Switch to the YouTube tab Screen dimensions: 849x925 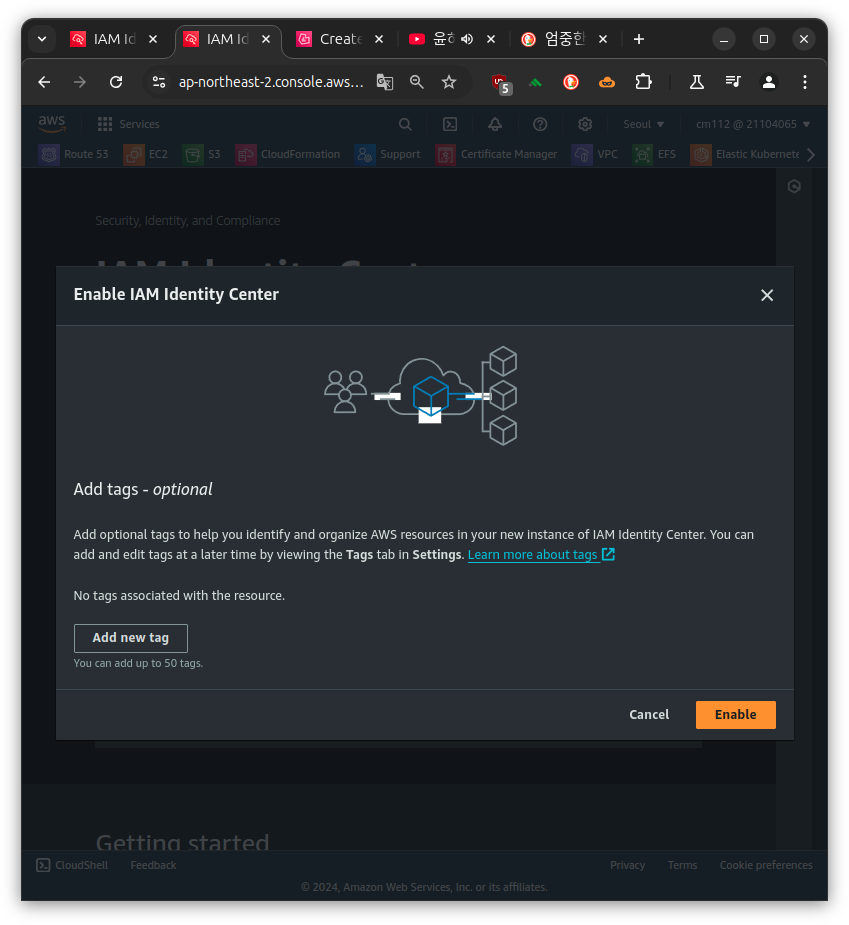tap(431, 39)
